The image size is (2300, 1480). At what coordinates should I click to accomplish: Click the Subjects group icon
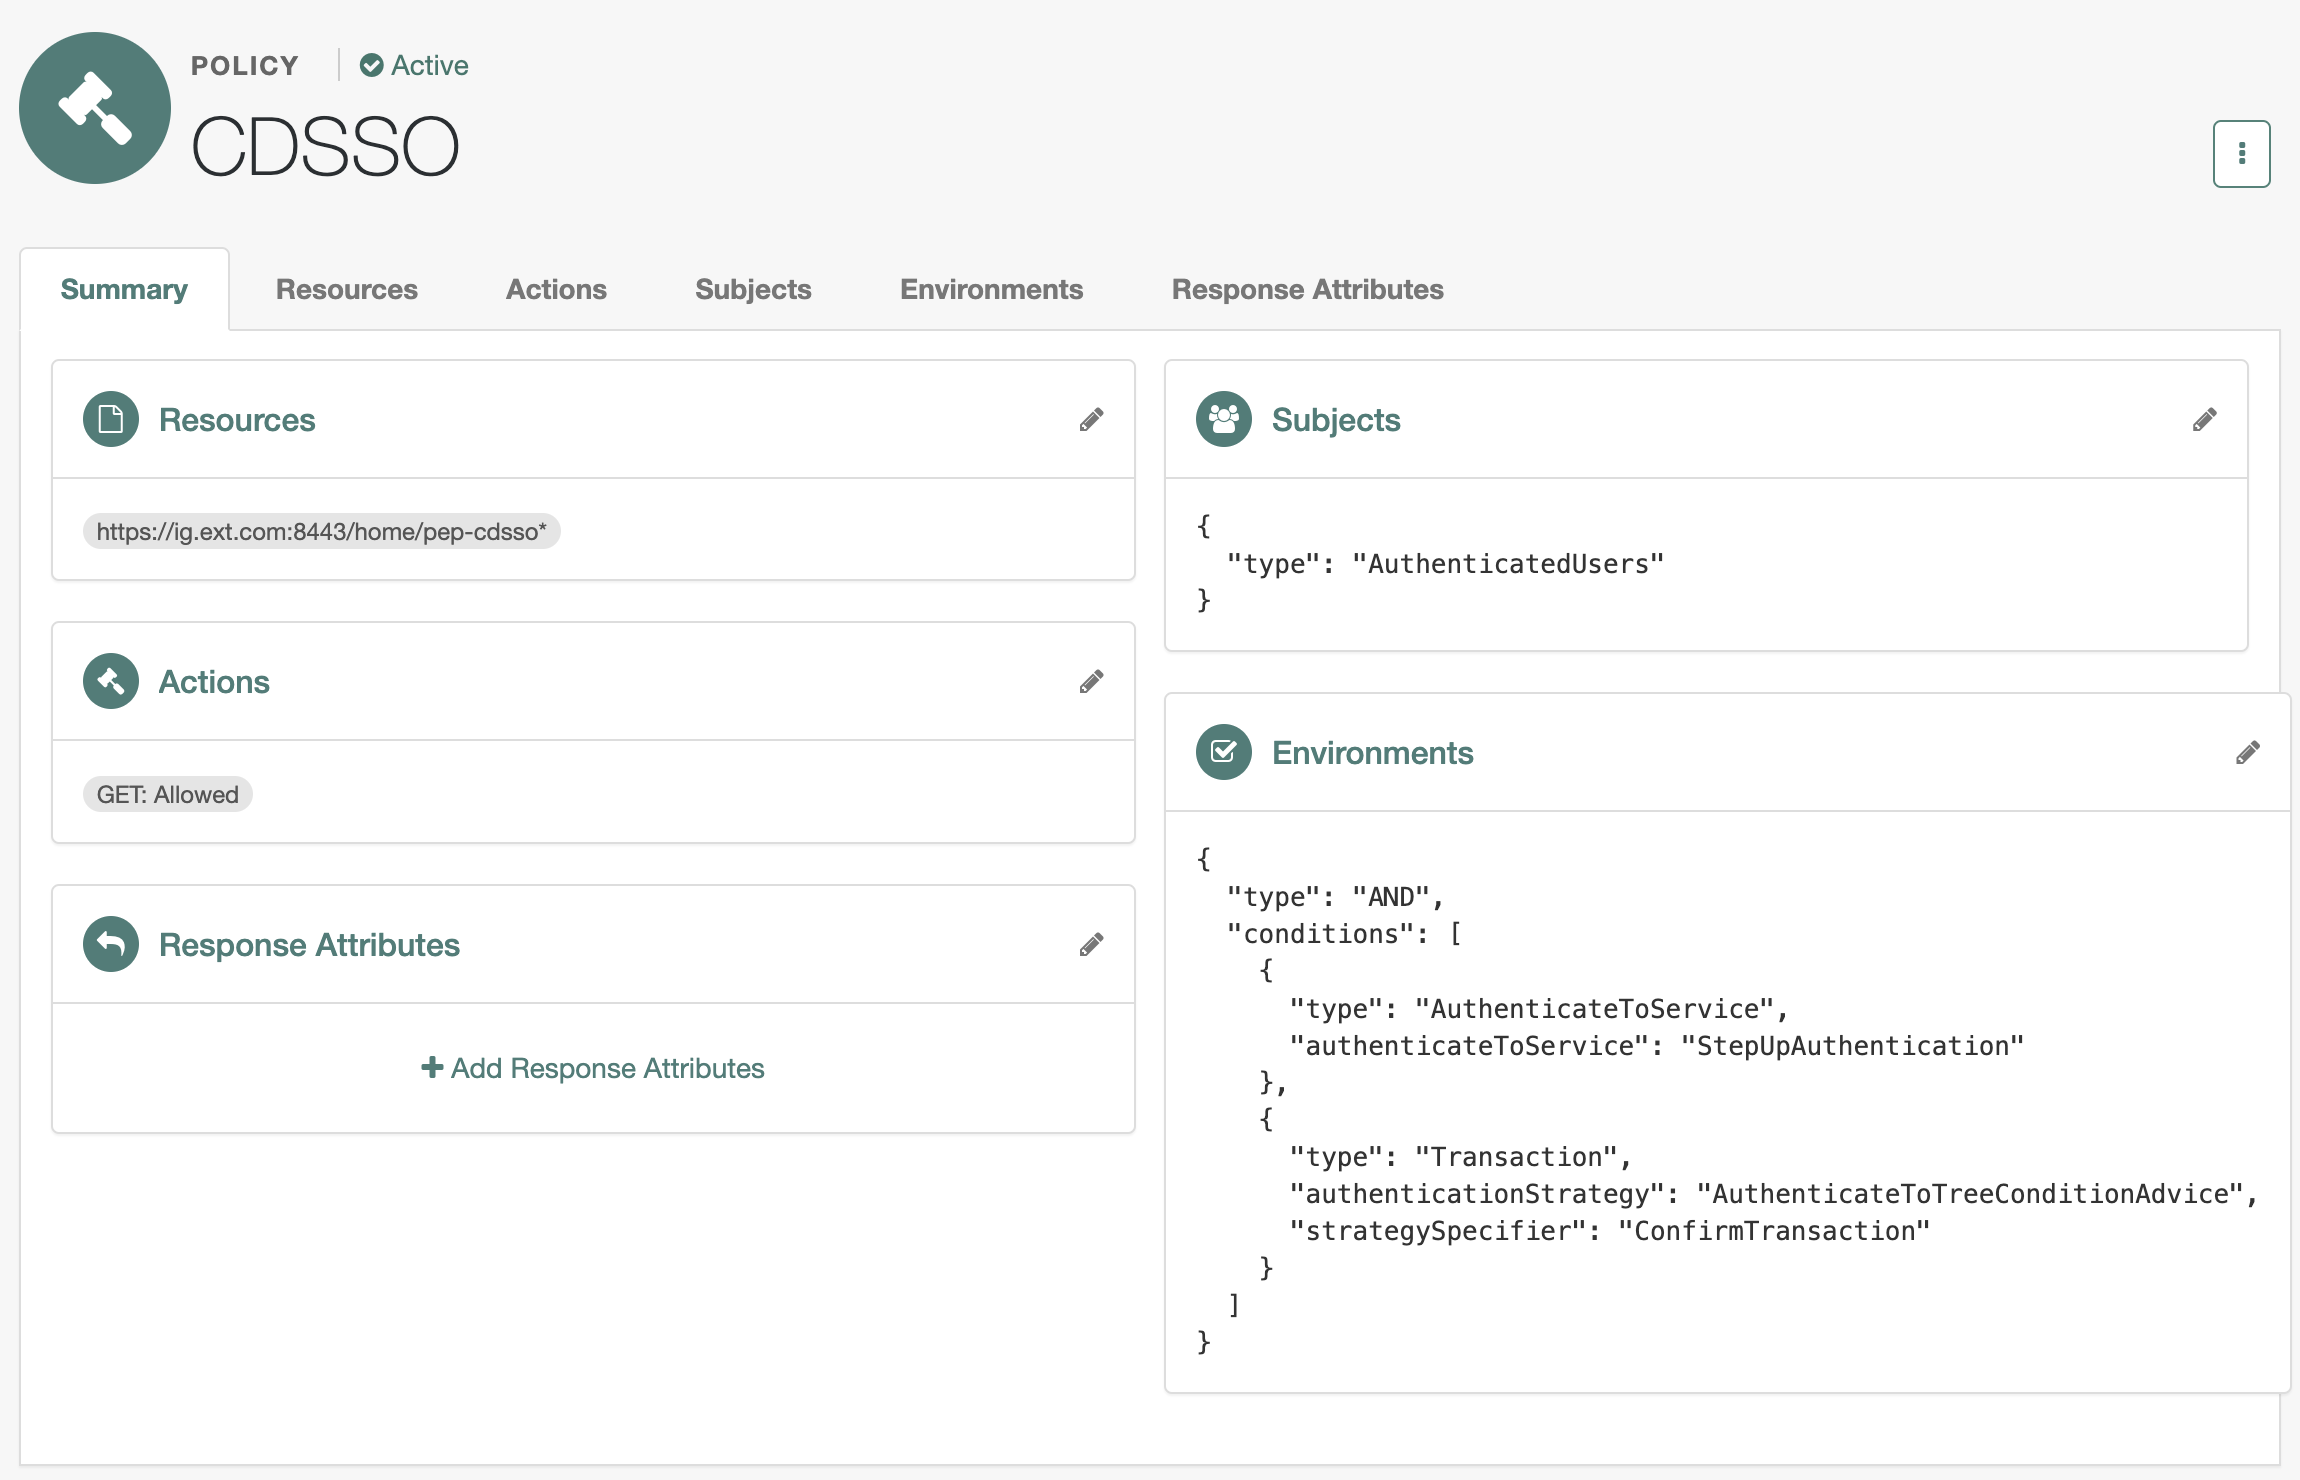1223,419
